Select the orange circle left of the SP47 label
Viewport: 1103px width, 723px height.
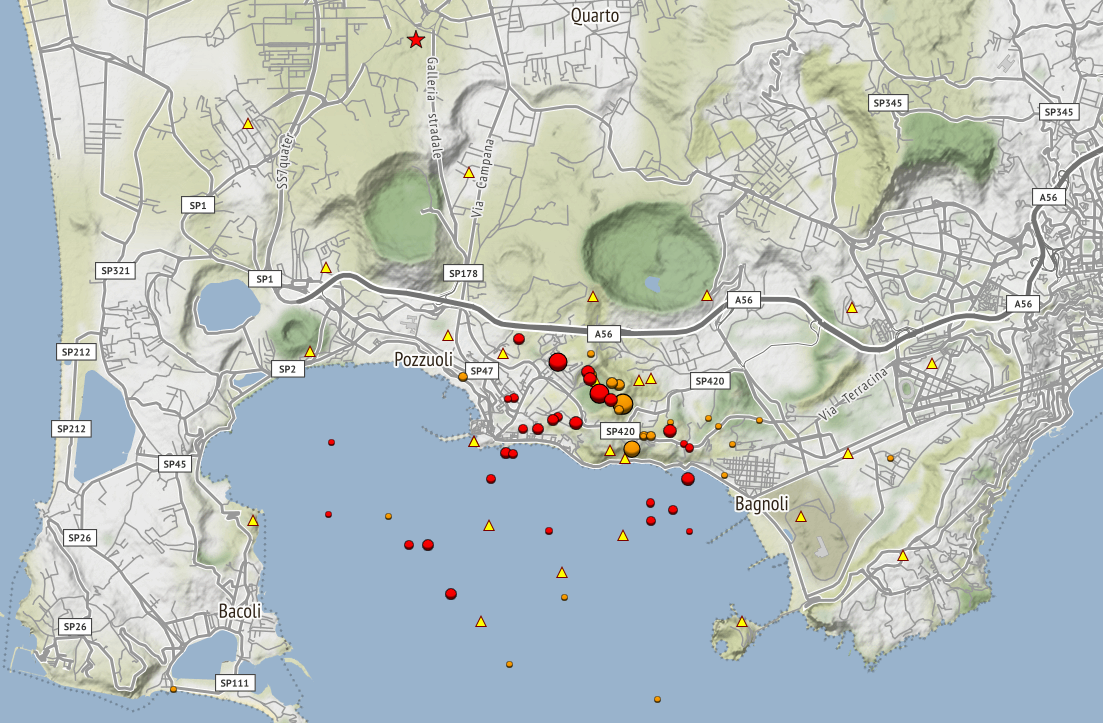coord(463,377)
